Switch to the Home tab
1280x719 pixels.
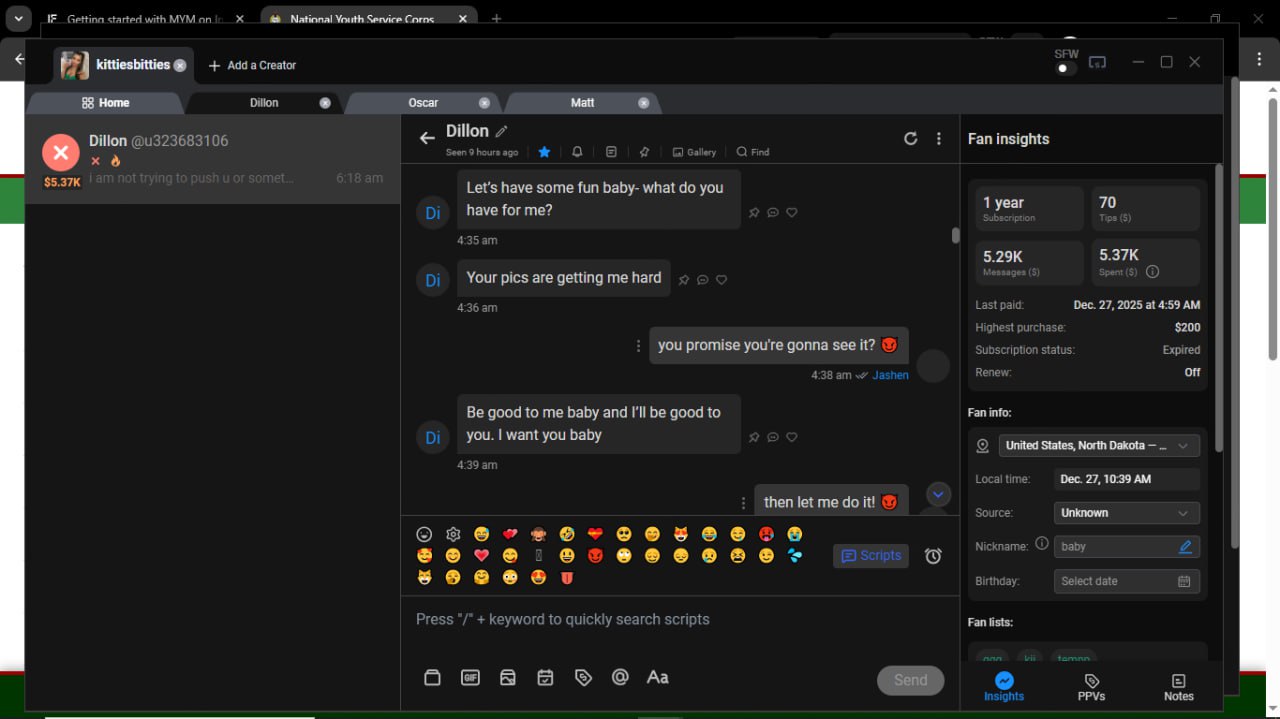105,103
